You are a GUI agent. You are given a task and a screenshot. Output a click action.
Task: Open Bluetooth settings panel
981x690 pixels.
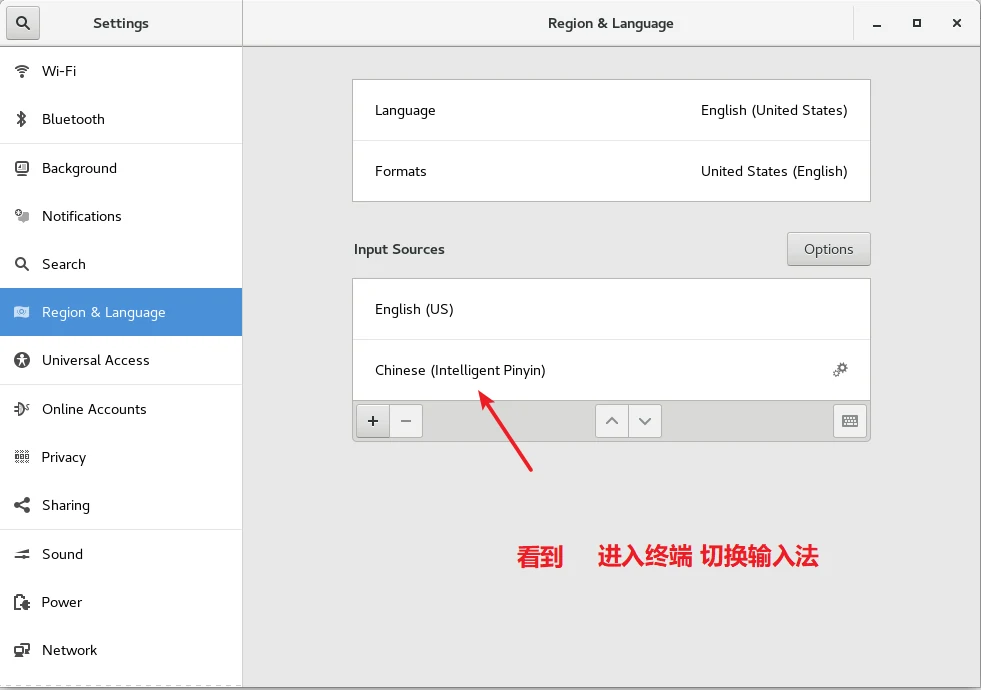coord(121,119)
